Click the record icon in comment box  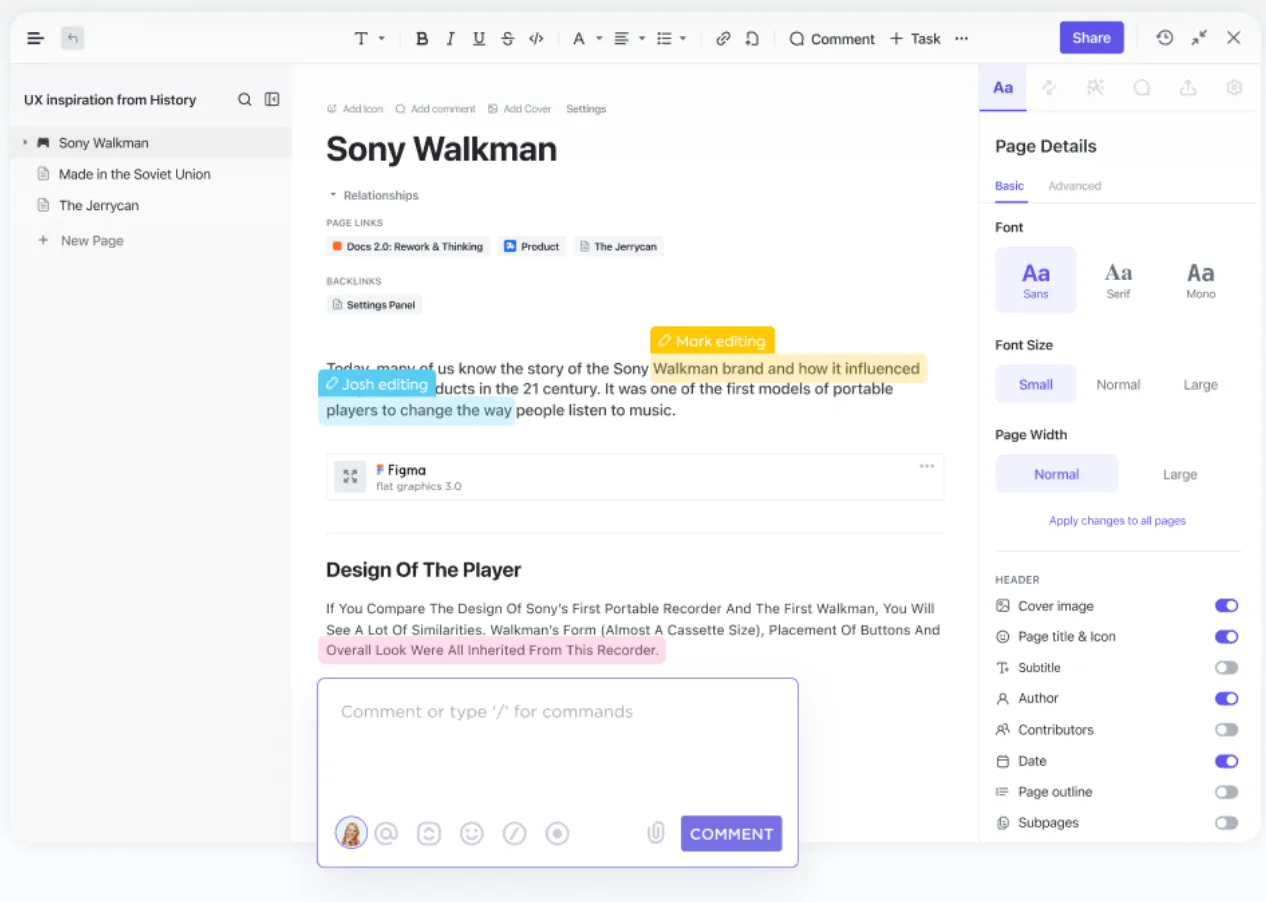558,833
